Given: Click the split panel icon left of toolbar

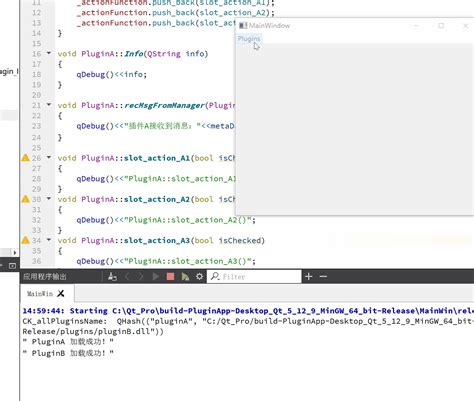Looking at the screenshot, I should (12, 266).
